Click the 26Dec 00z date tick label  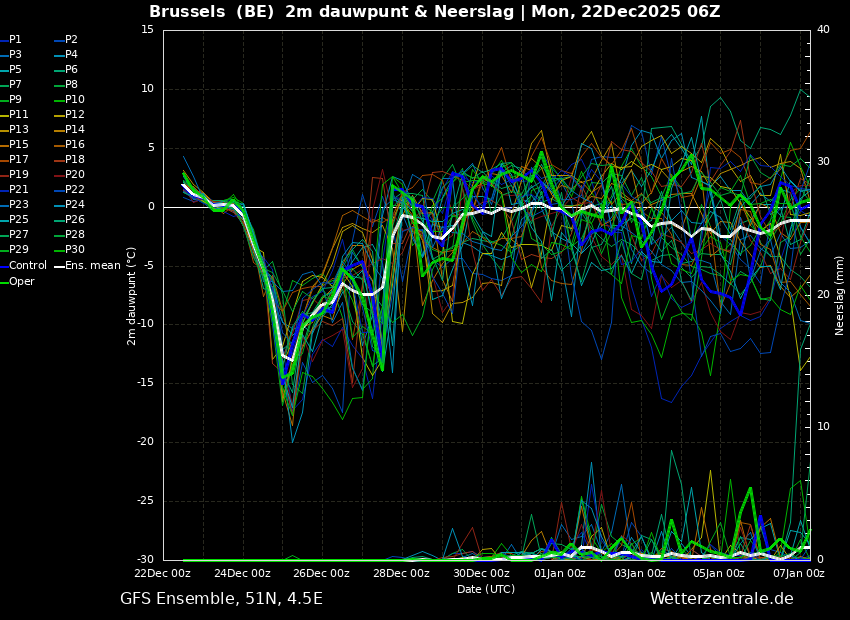coord(322,573)
